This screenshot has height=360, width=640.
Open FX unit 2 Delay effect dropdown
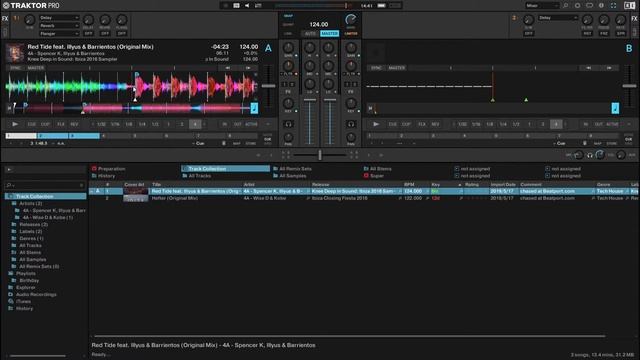click(x=558, y=18)
